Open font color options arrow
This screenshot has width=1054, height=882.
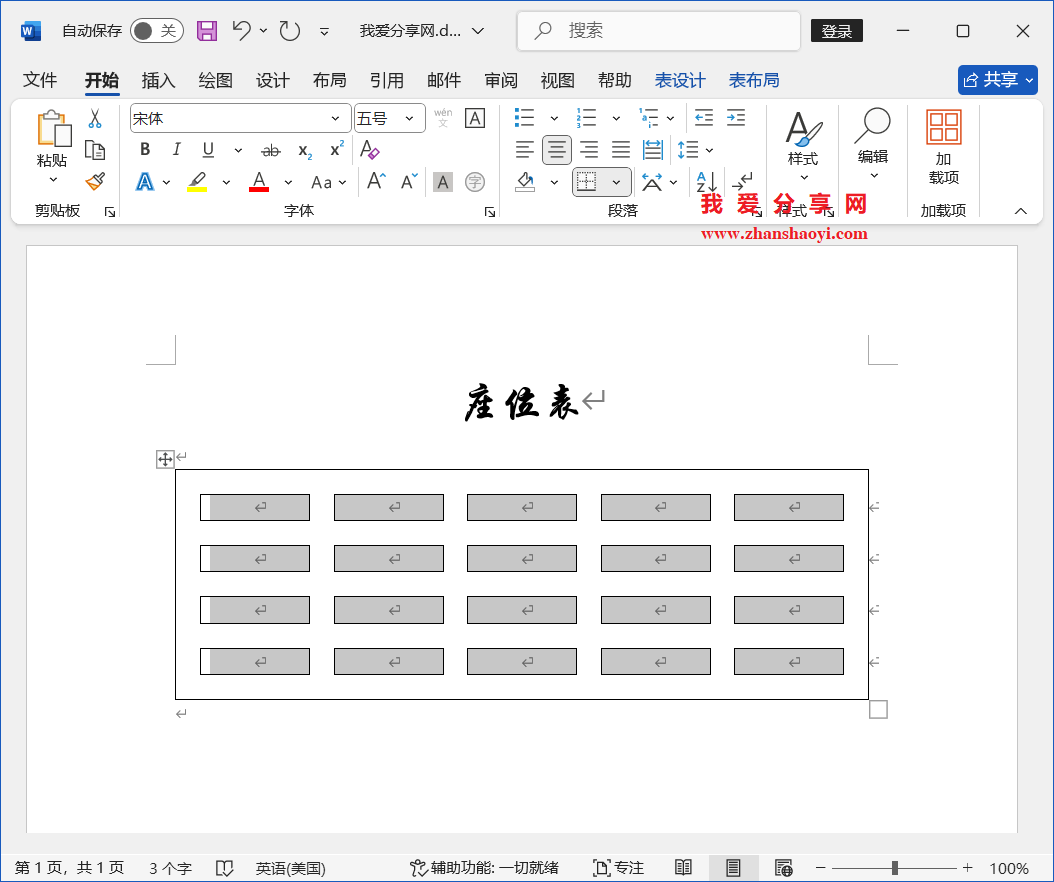point(288,182)
